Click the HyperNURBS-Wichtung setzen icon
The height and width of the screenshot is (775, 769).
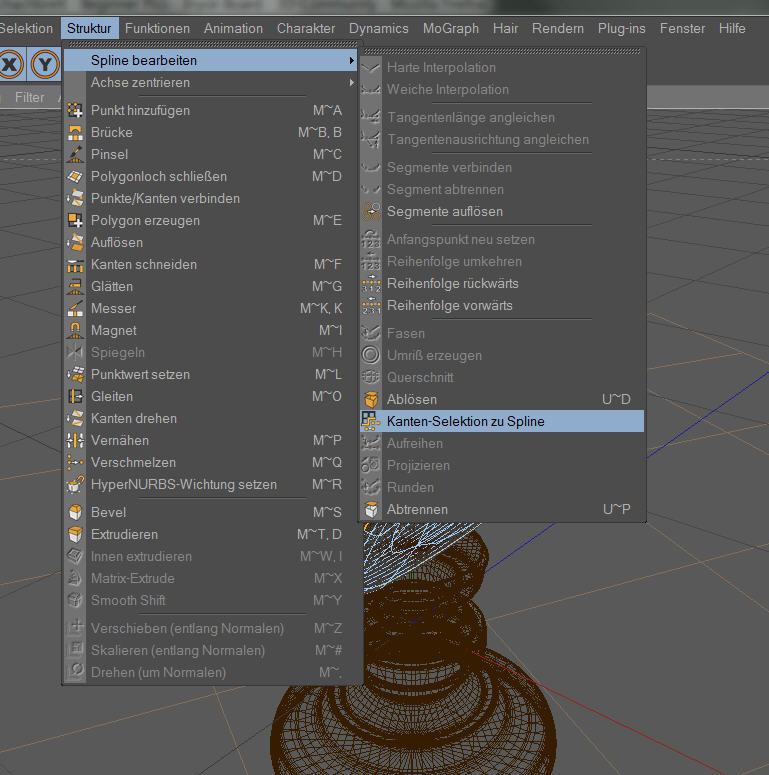tap(75, 484)
